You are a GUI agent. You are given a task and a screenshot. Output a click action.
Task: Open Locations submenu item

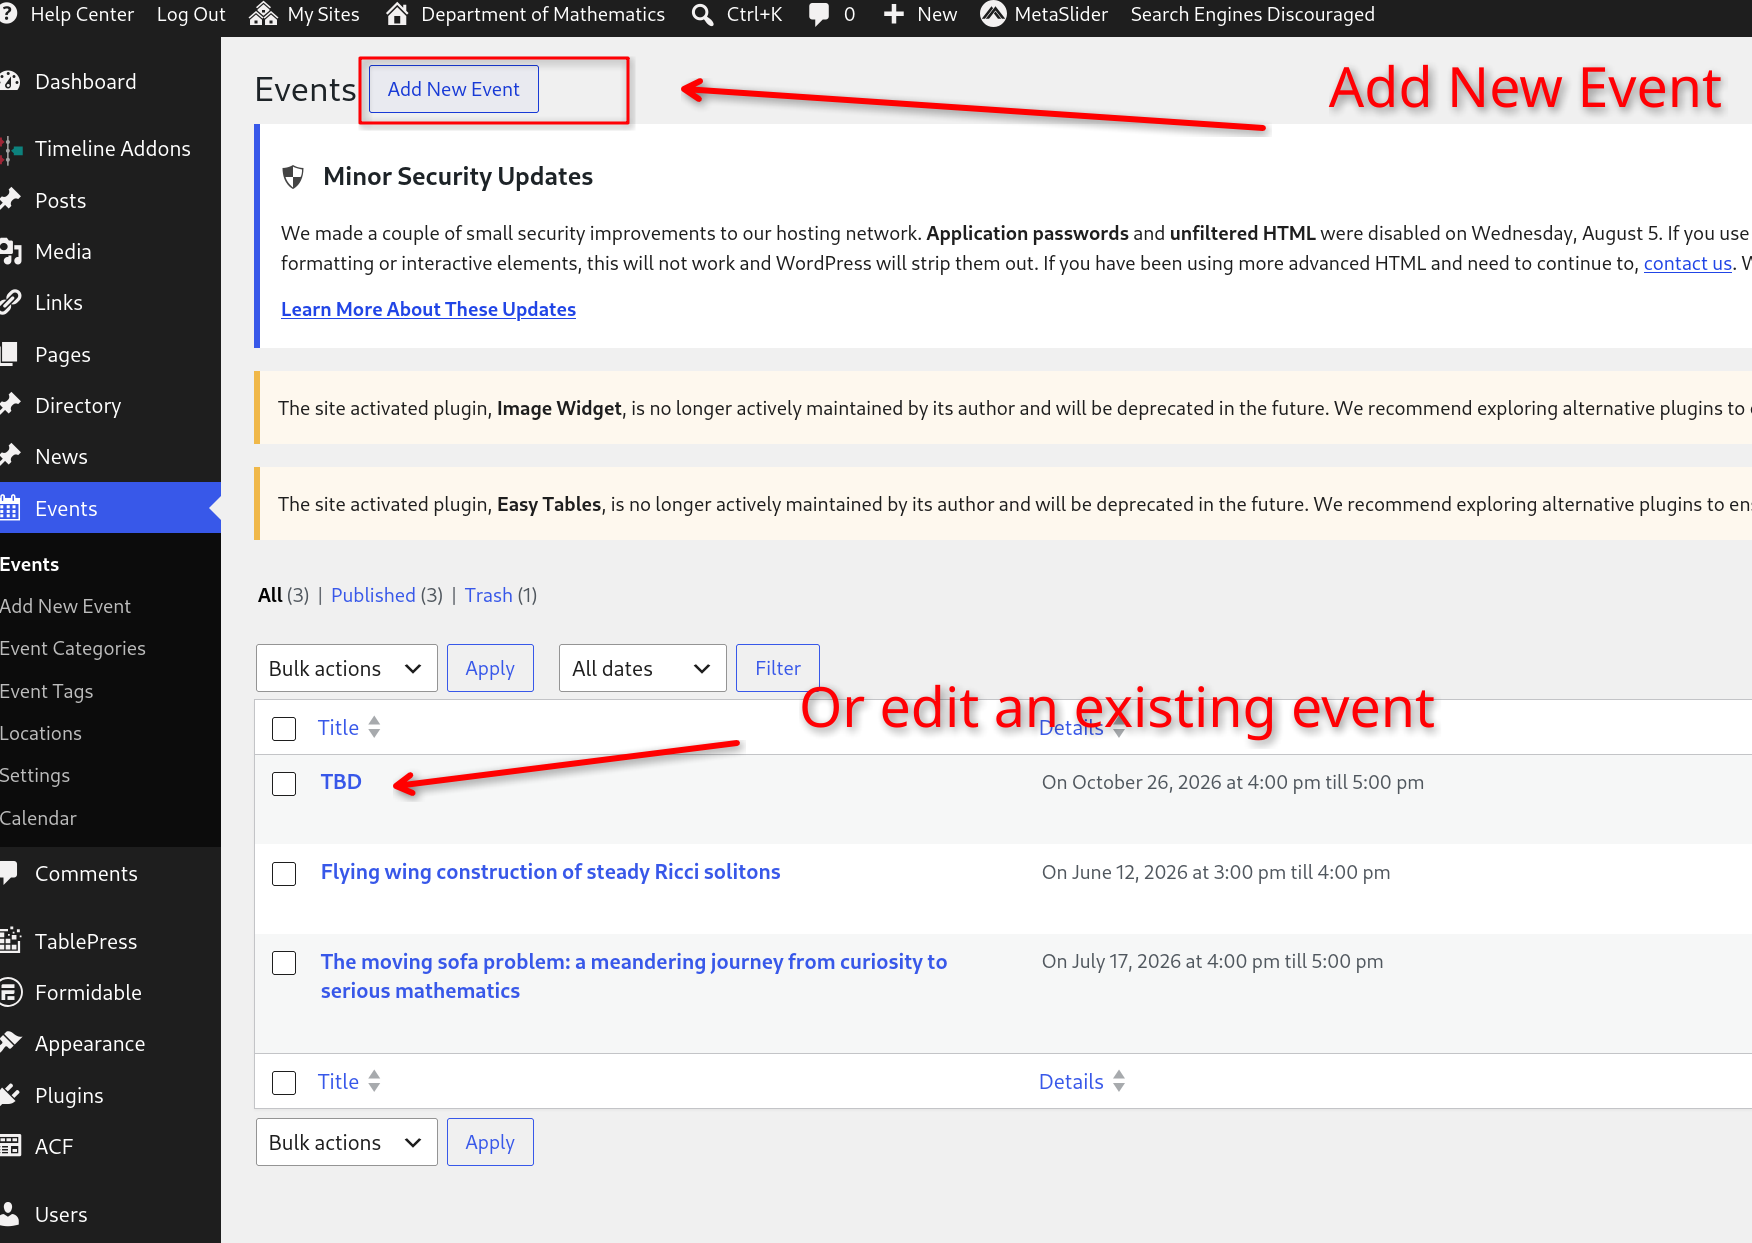41,733
